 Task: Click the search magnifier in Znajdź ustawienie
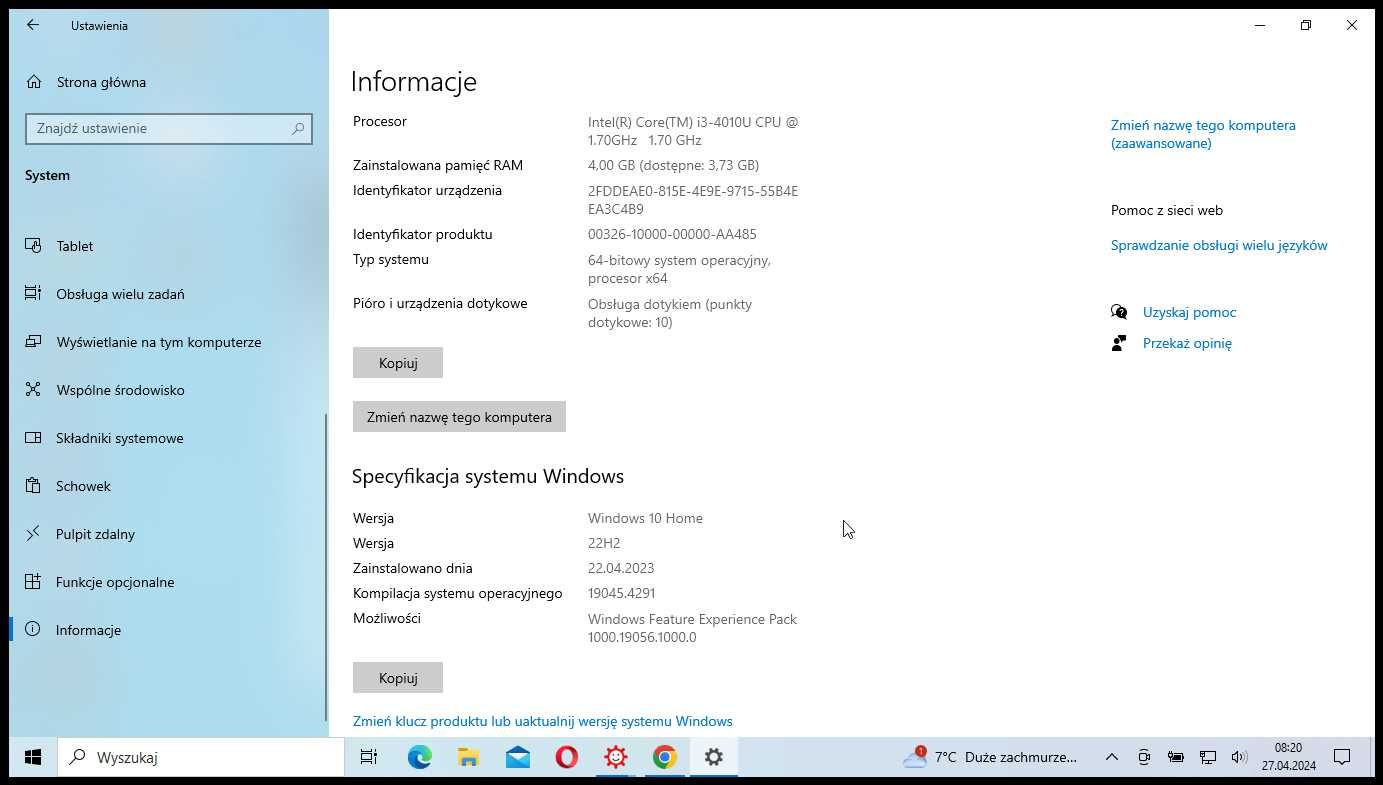(x=297, y=128)
